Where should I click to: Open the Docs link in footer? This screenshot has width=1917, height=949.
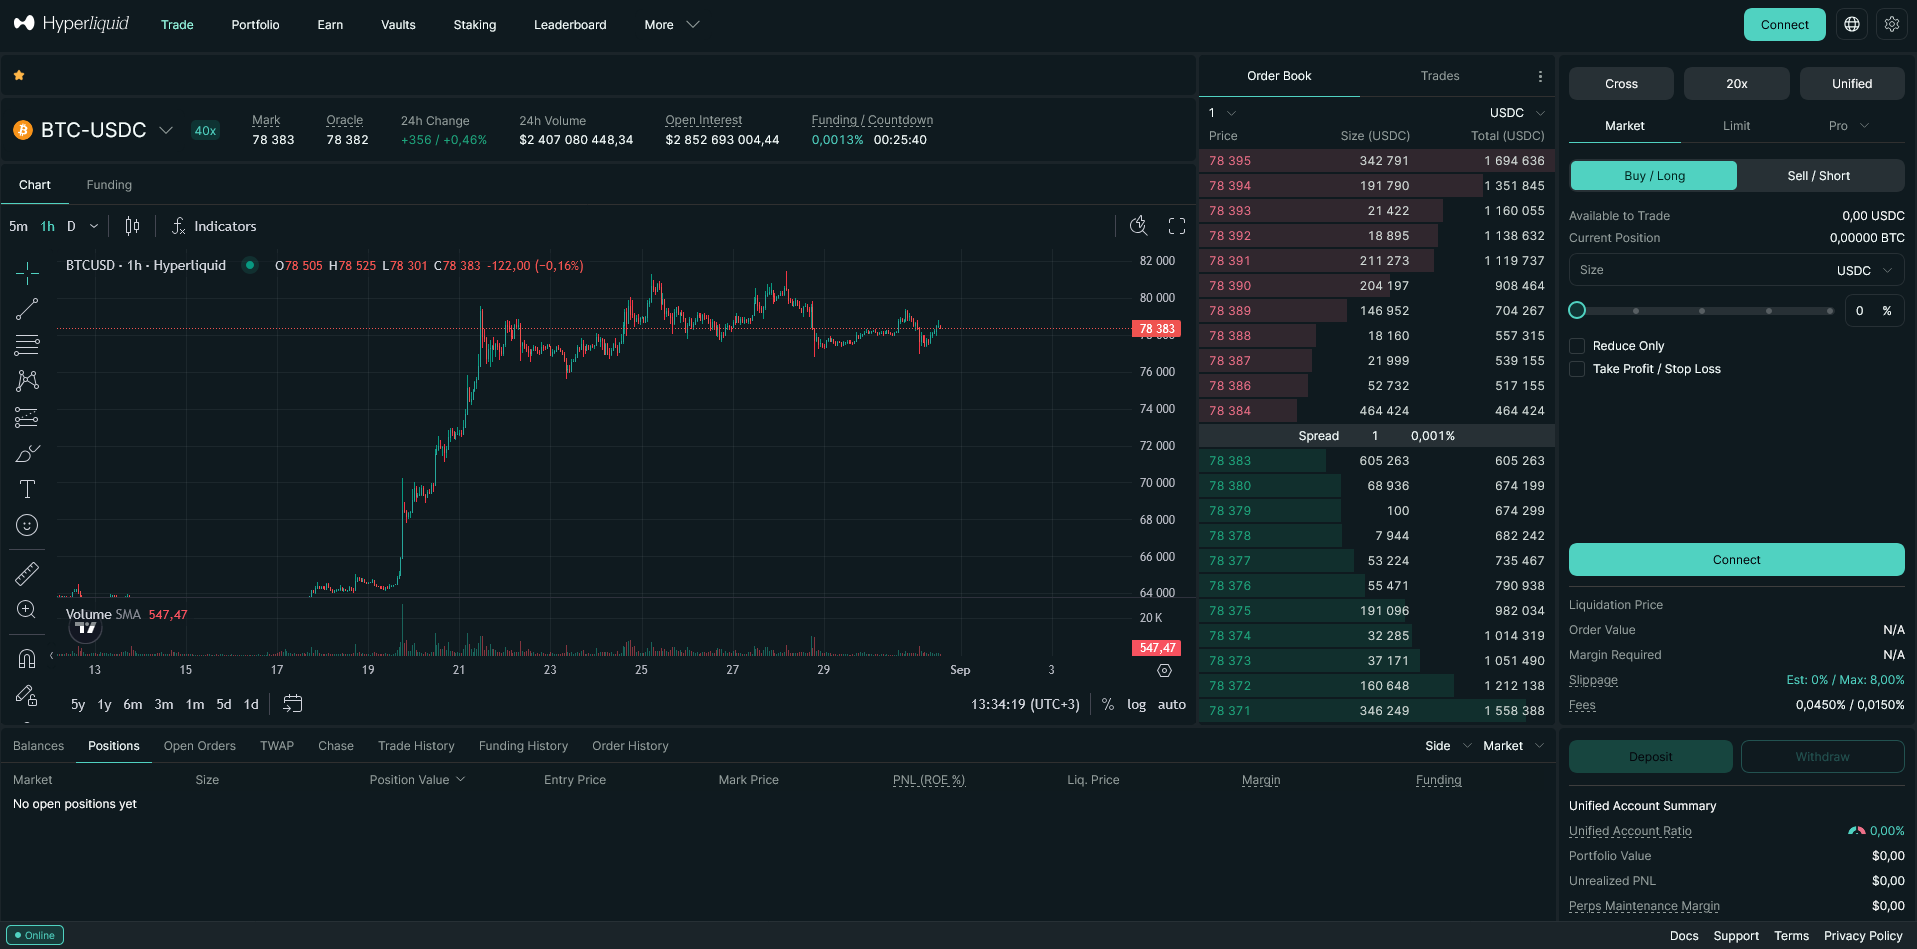tap(1684, 936)
